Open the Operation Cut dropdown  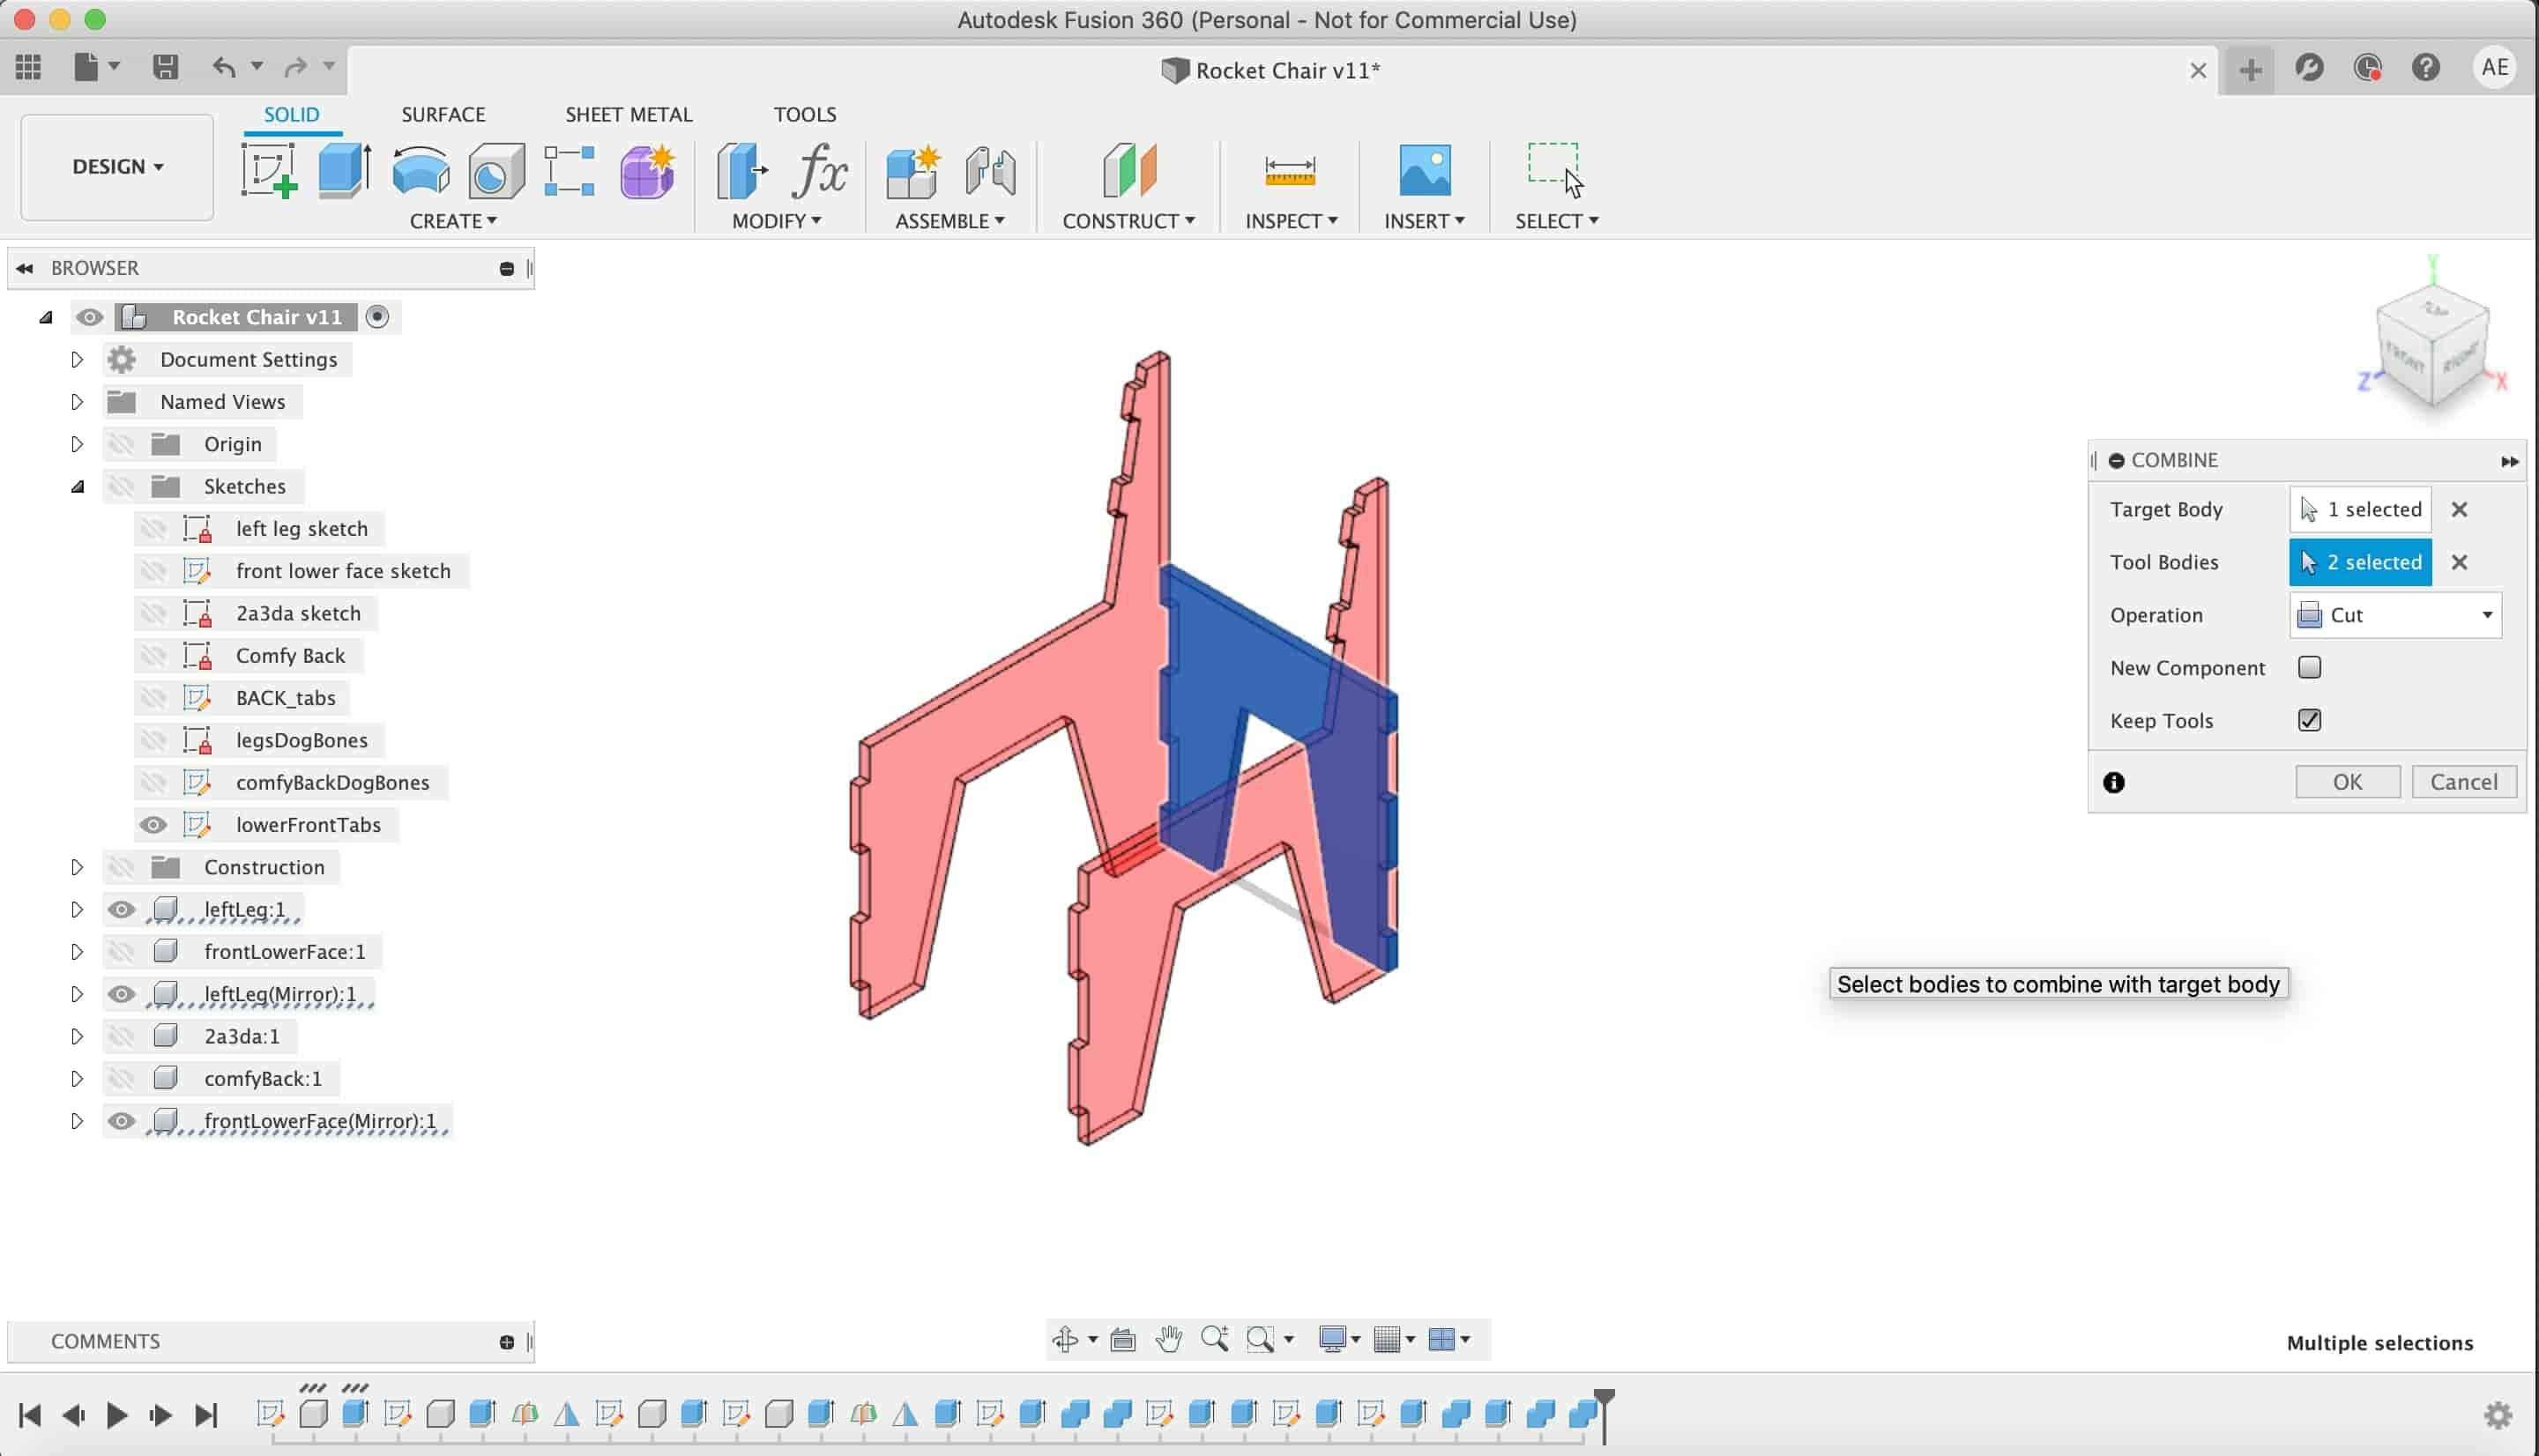pos(2396,615)
